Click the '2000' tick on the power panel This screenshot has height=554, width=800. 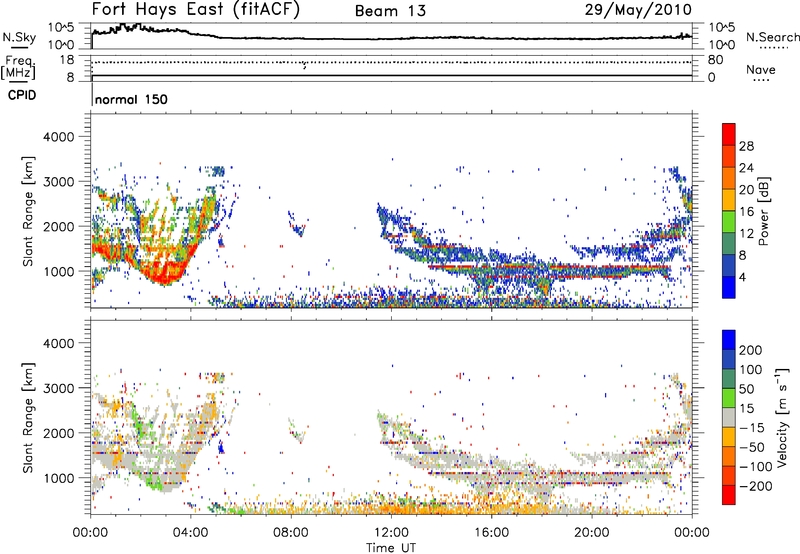(x=59, y=226)
